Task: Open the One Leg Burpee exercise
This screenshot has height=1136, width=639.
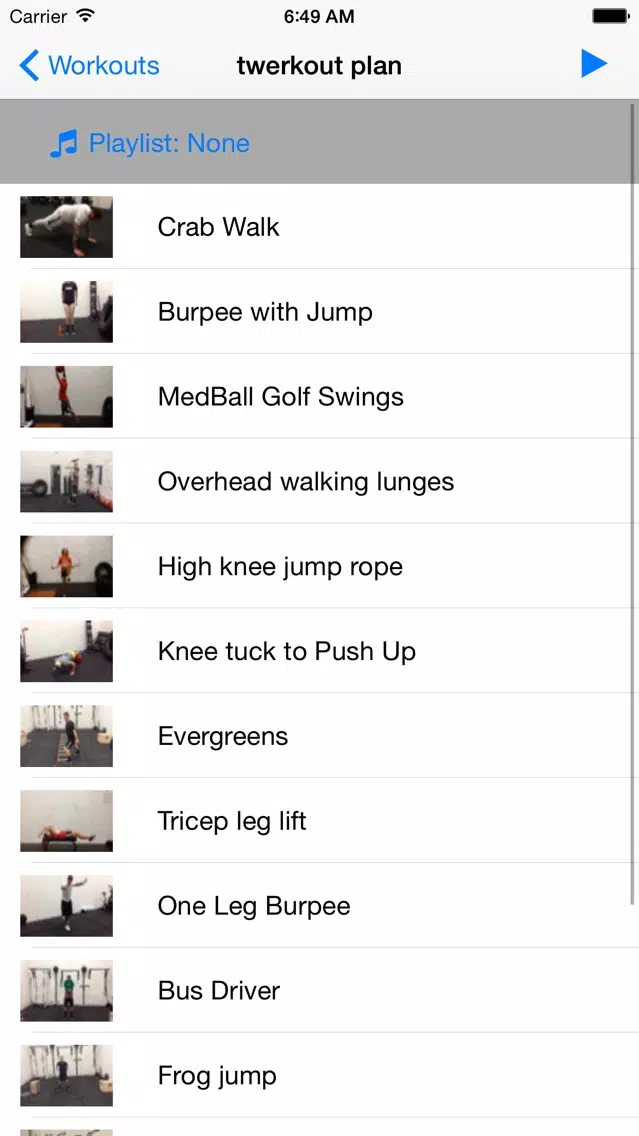Action: coord(253,907)
